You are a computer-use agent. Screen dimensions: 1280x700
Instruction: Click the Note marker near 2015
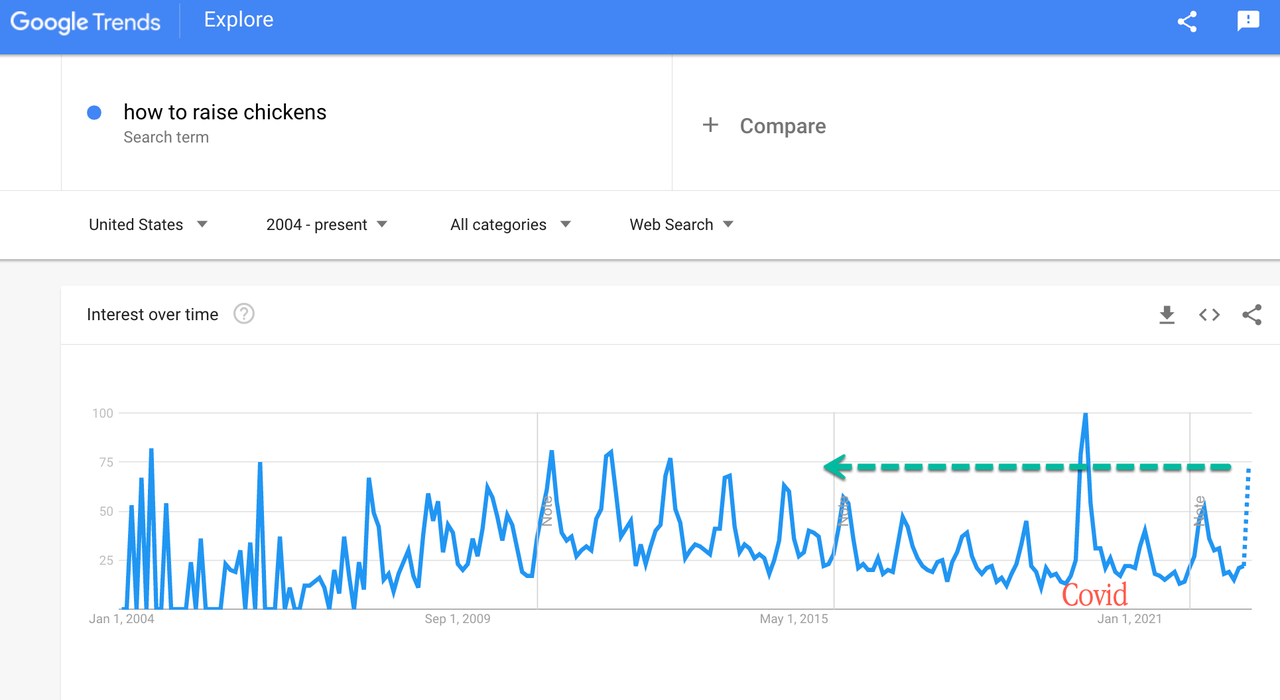843,511
